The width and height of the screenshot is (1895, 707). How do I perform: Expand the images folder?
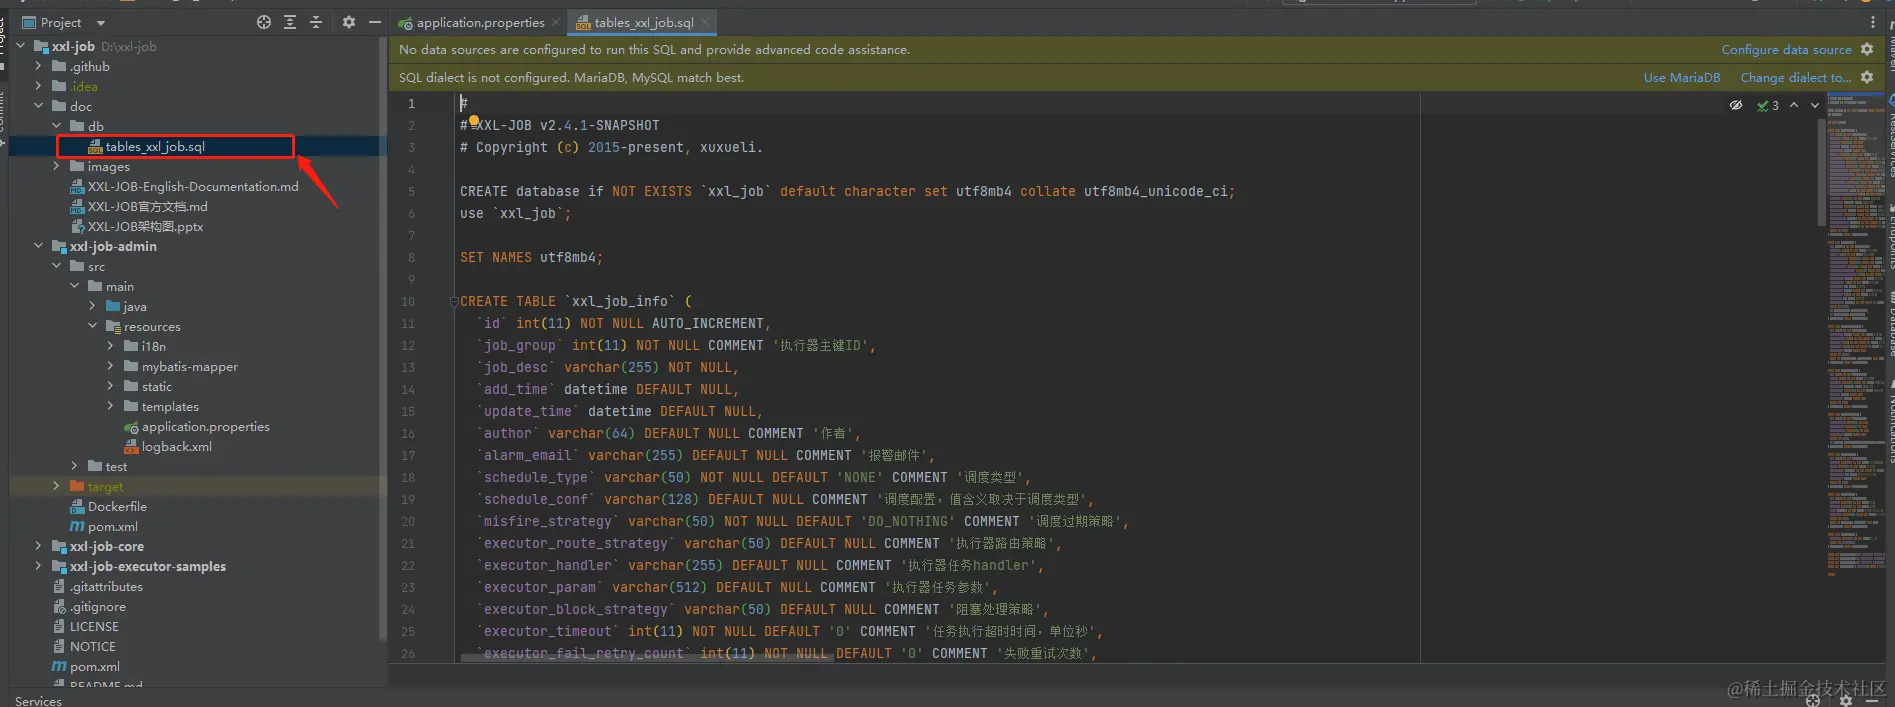(57, 166)
